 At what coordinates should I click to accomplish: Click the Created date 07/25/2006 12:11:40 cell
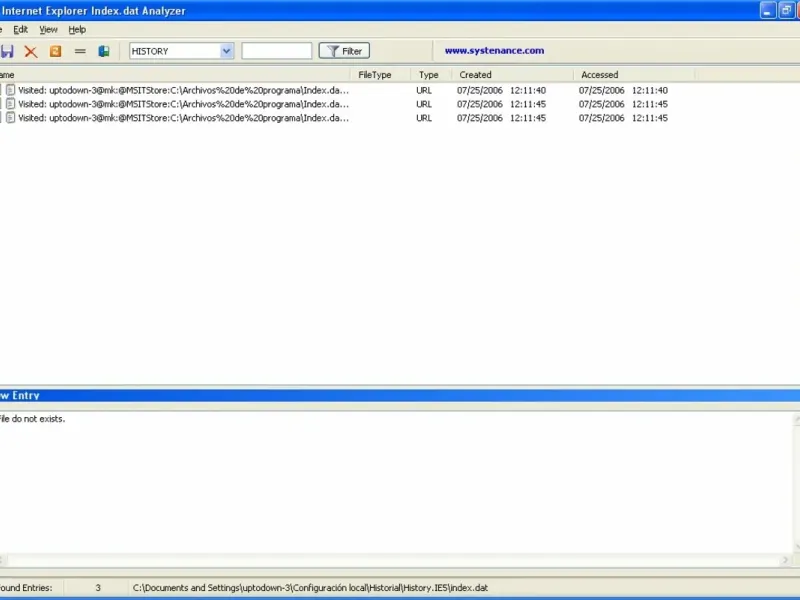click(x=502, y=90)
